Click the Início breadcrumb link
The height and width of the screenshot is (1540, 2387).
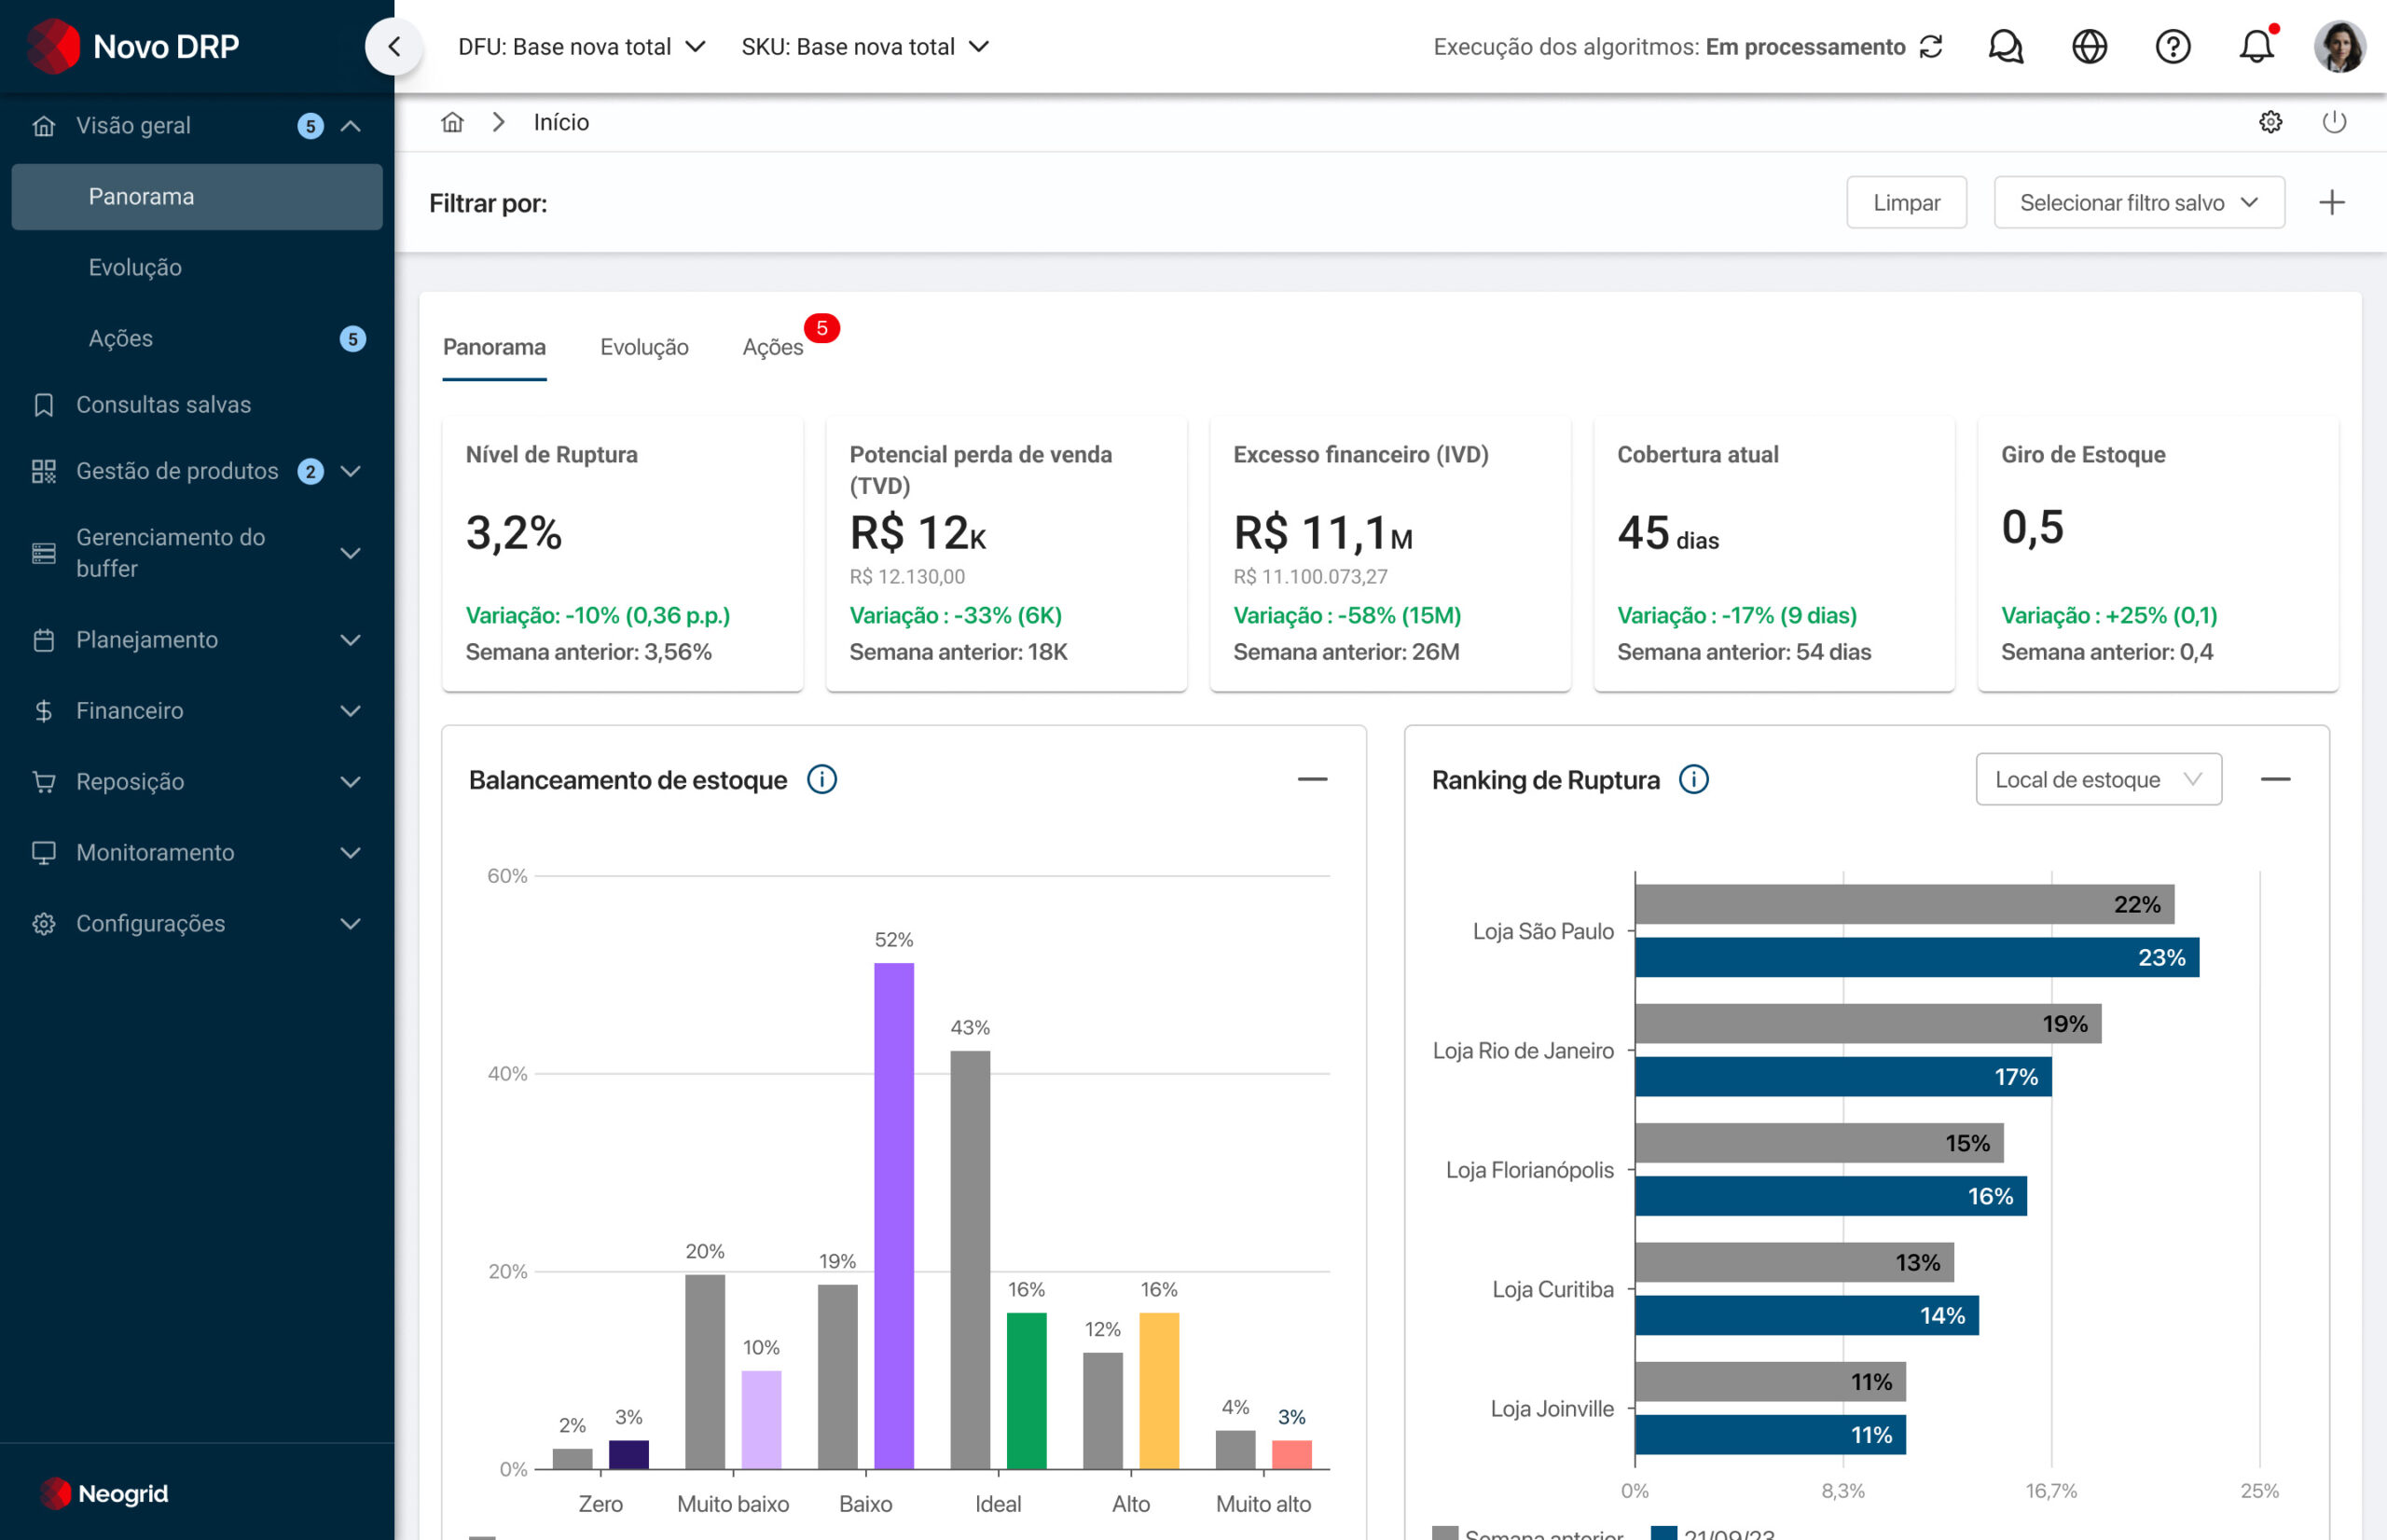coord(561,122)
